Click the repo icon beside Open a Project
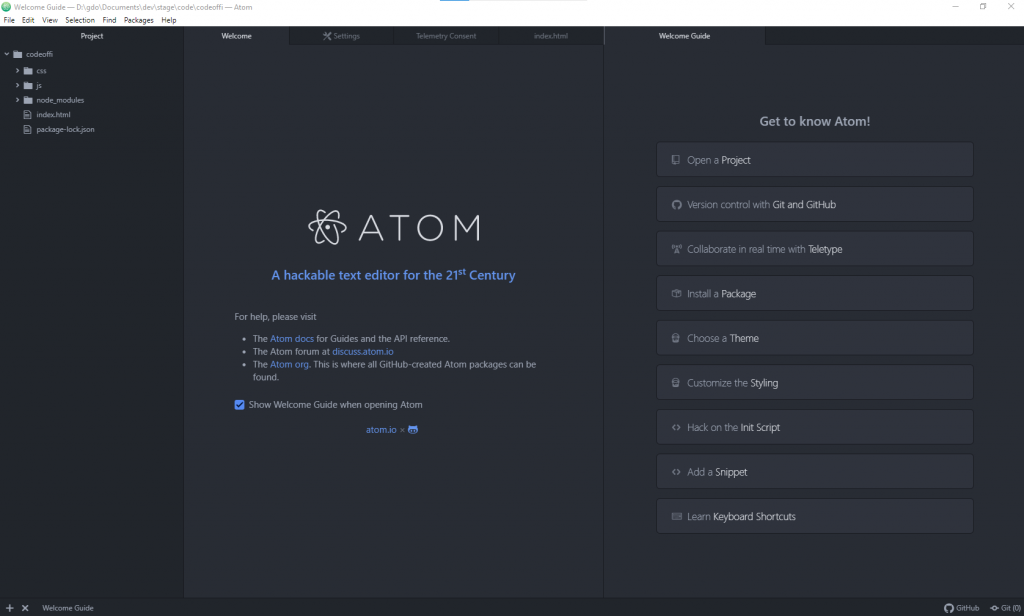The image size is (1024, 616). pyautogui.click(x=676, y=159)
